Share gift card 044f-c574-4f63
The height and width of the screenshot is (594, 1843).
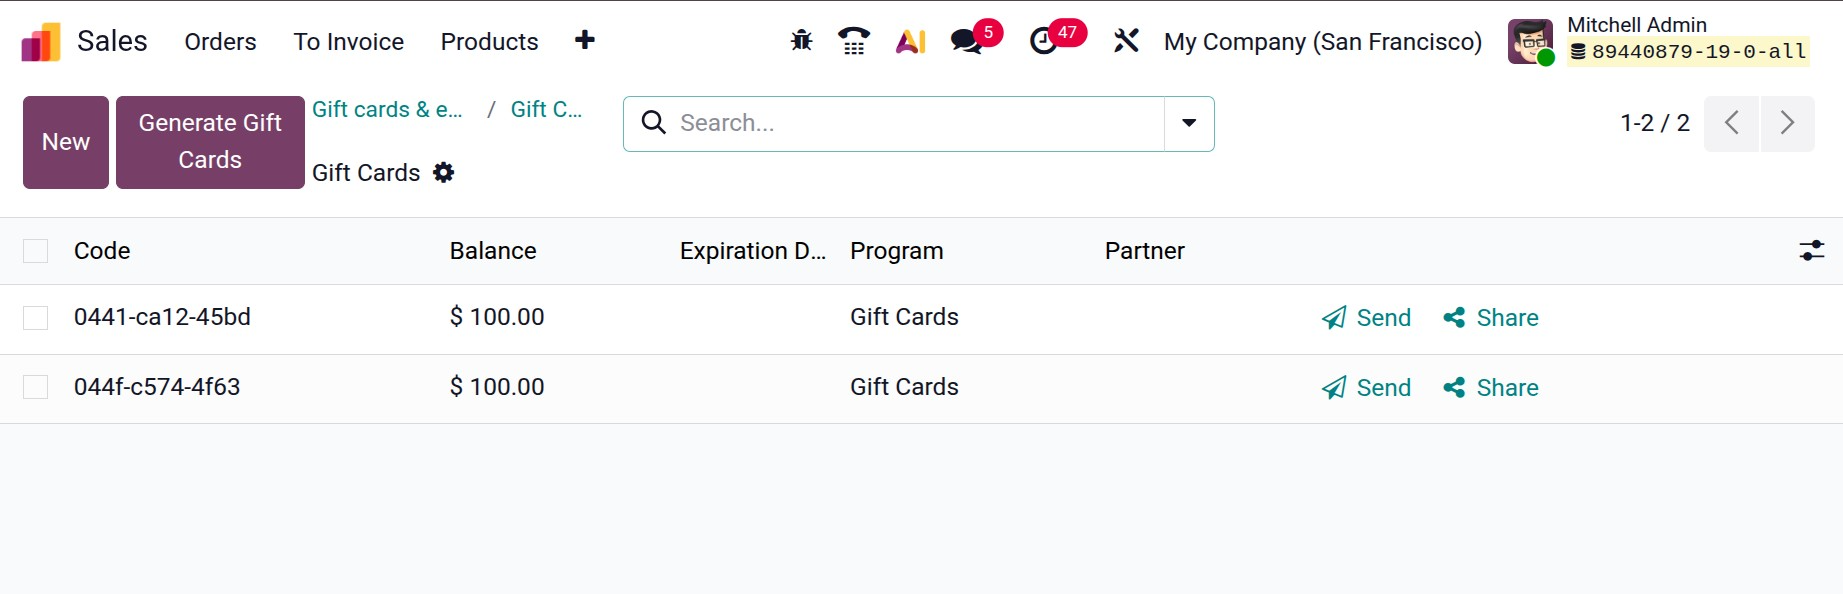pyautogui.click(x=1491, y=388)
